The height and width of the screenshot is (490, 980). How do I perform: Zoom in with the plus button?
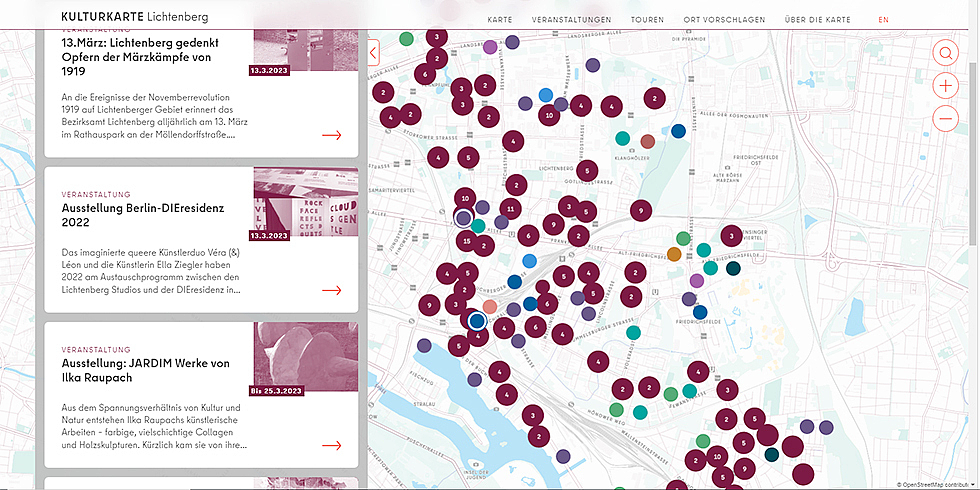946,86
